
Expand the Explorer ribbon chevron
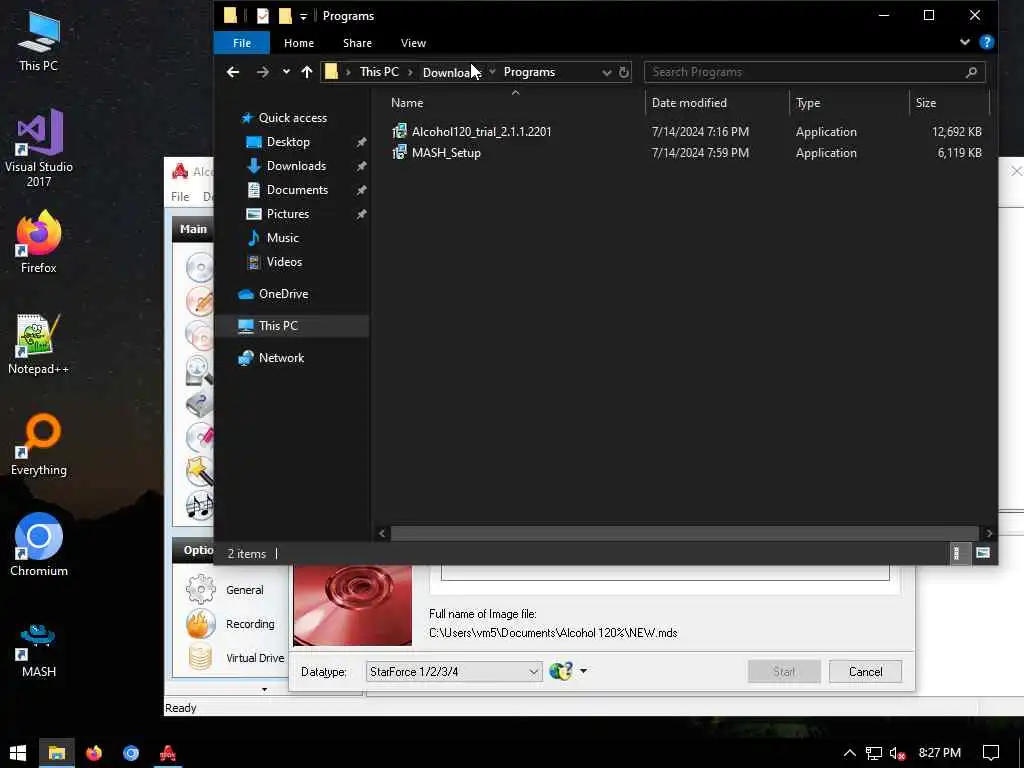[x=965, y=42]
